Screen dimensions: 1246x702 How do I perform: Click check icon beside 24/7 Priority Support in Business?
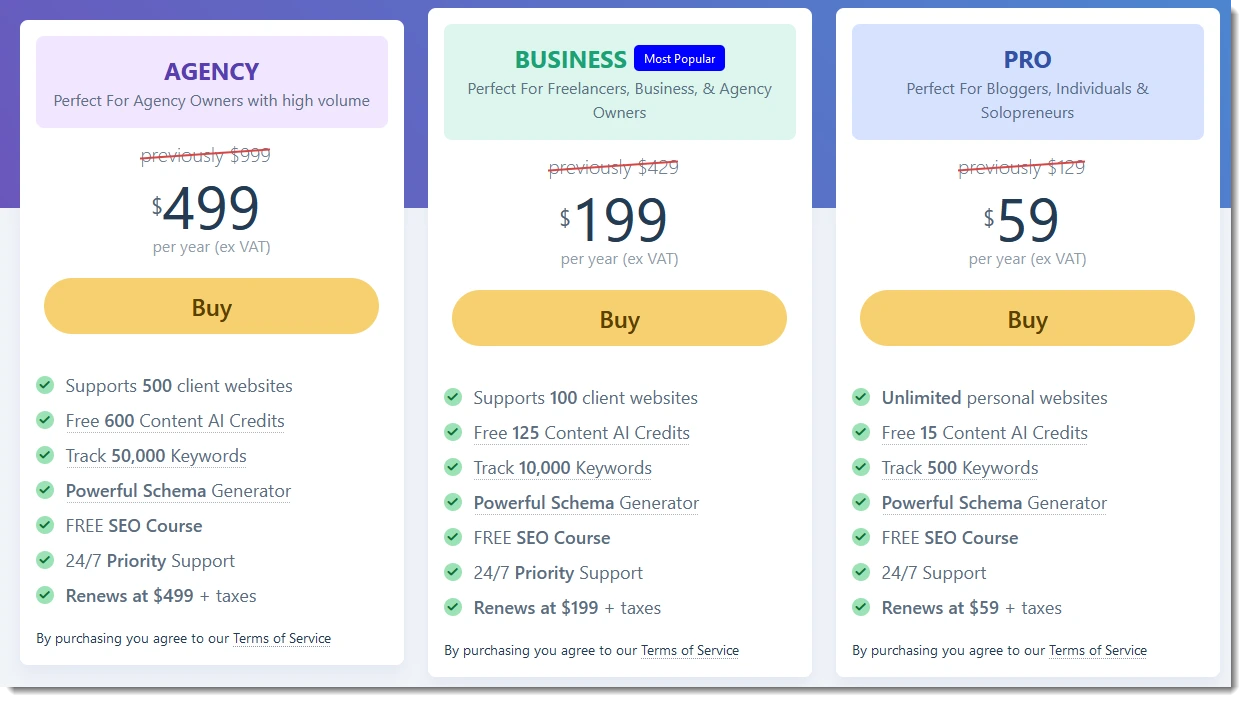pos(453,572)
